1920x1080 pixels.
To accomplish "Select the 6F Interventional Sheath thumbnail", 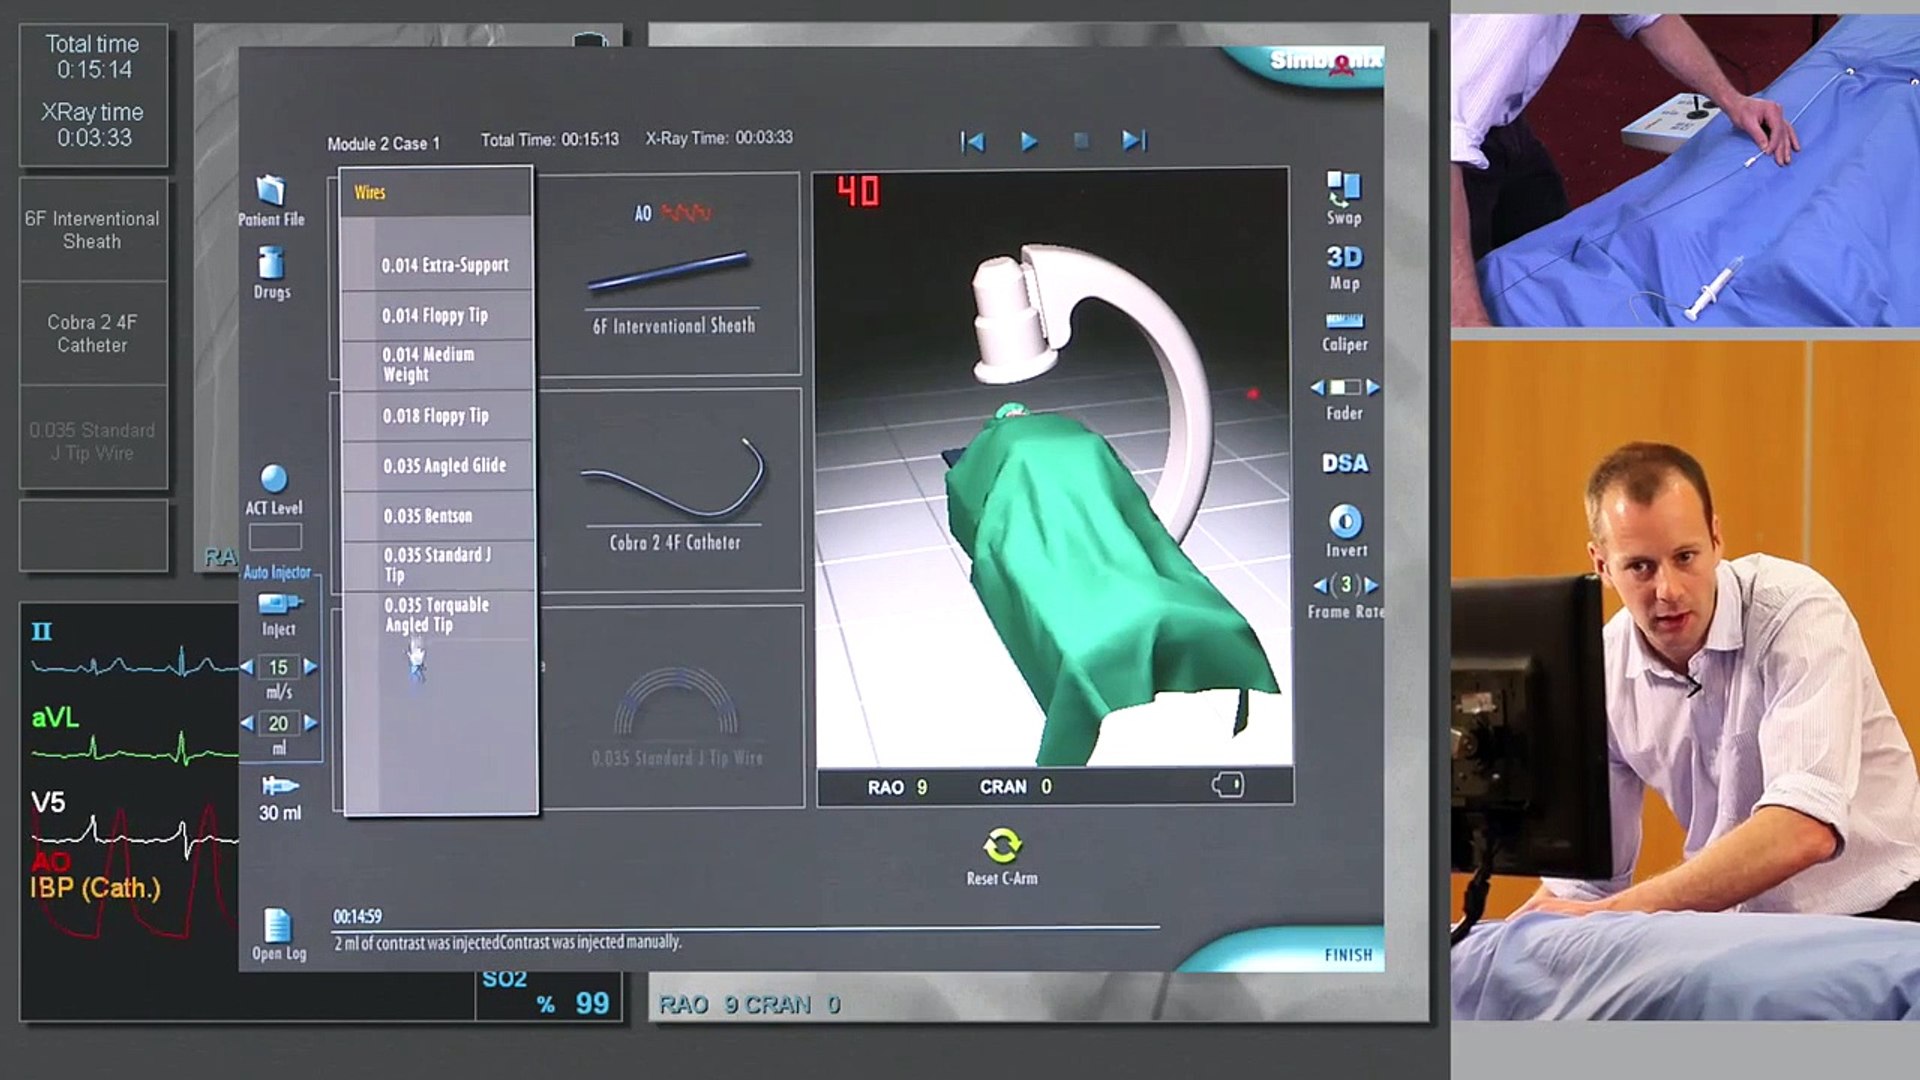I will (670, 274).
